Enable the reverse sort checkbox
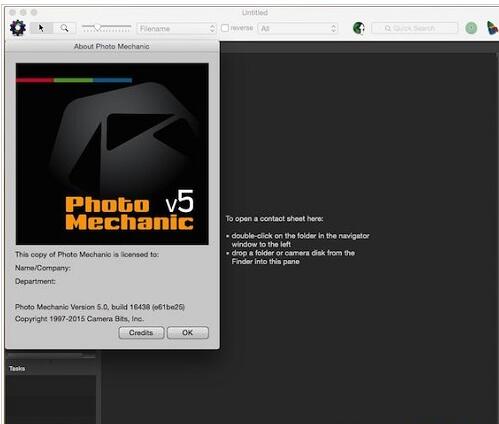 pos(225,28)
